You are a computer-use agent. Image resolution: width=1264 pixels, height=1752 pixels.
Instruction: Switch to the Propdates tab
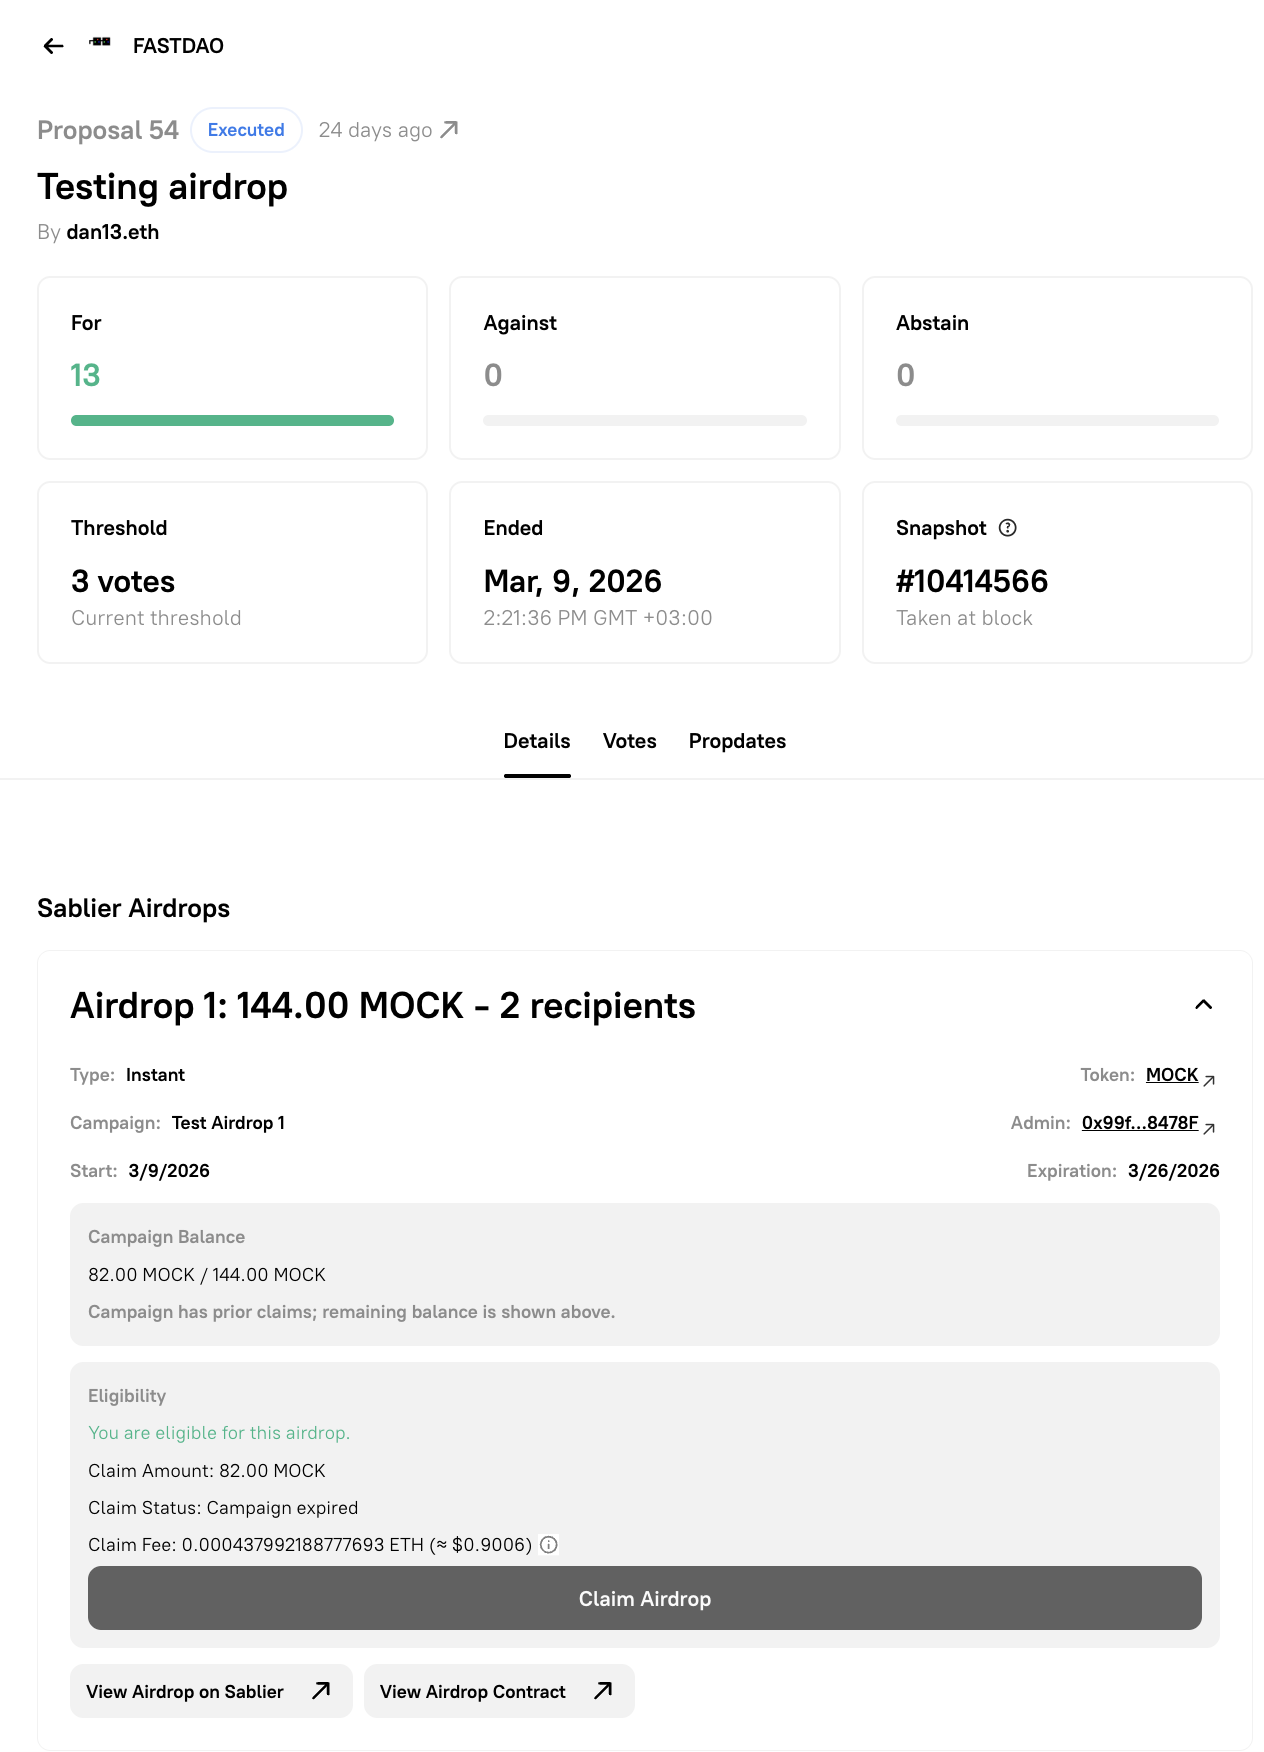[x=737, y=741]
